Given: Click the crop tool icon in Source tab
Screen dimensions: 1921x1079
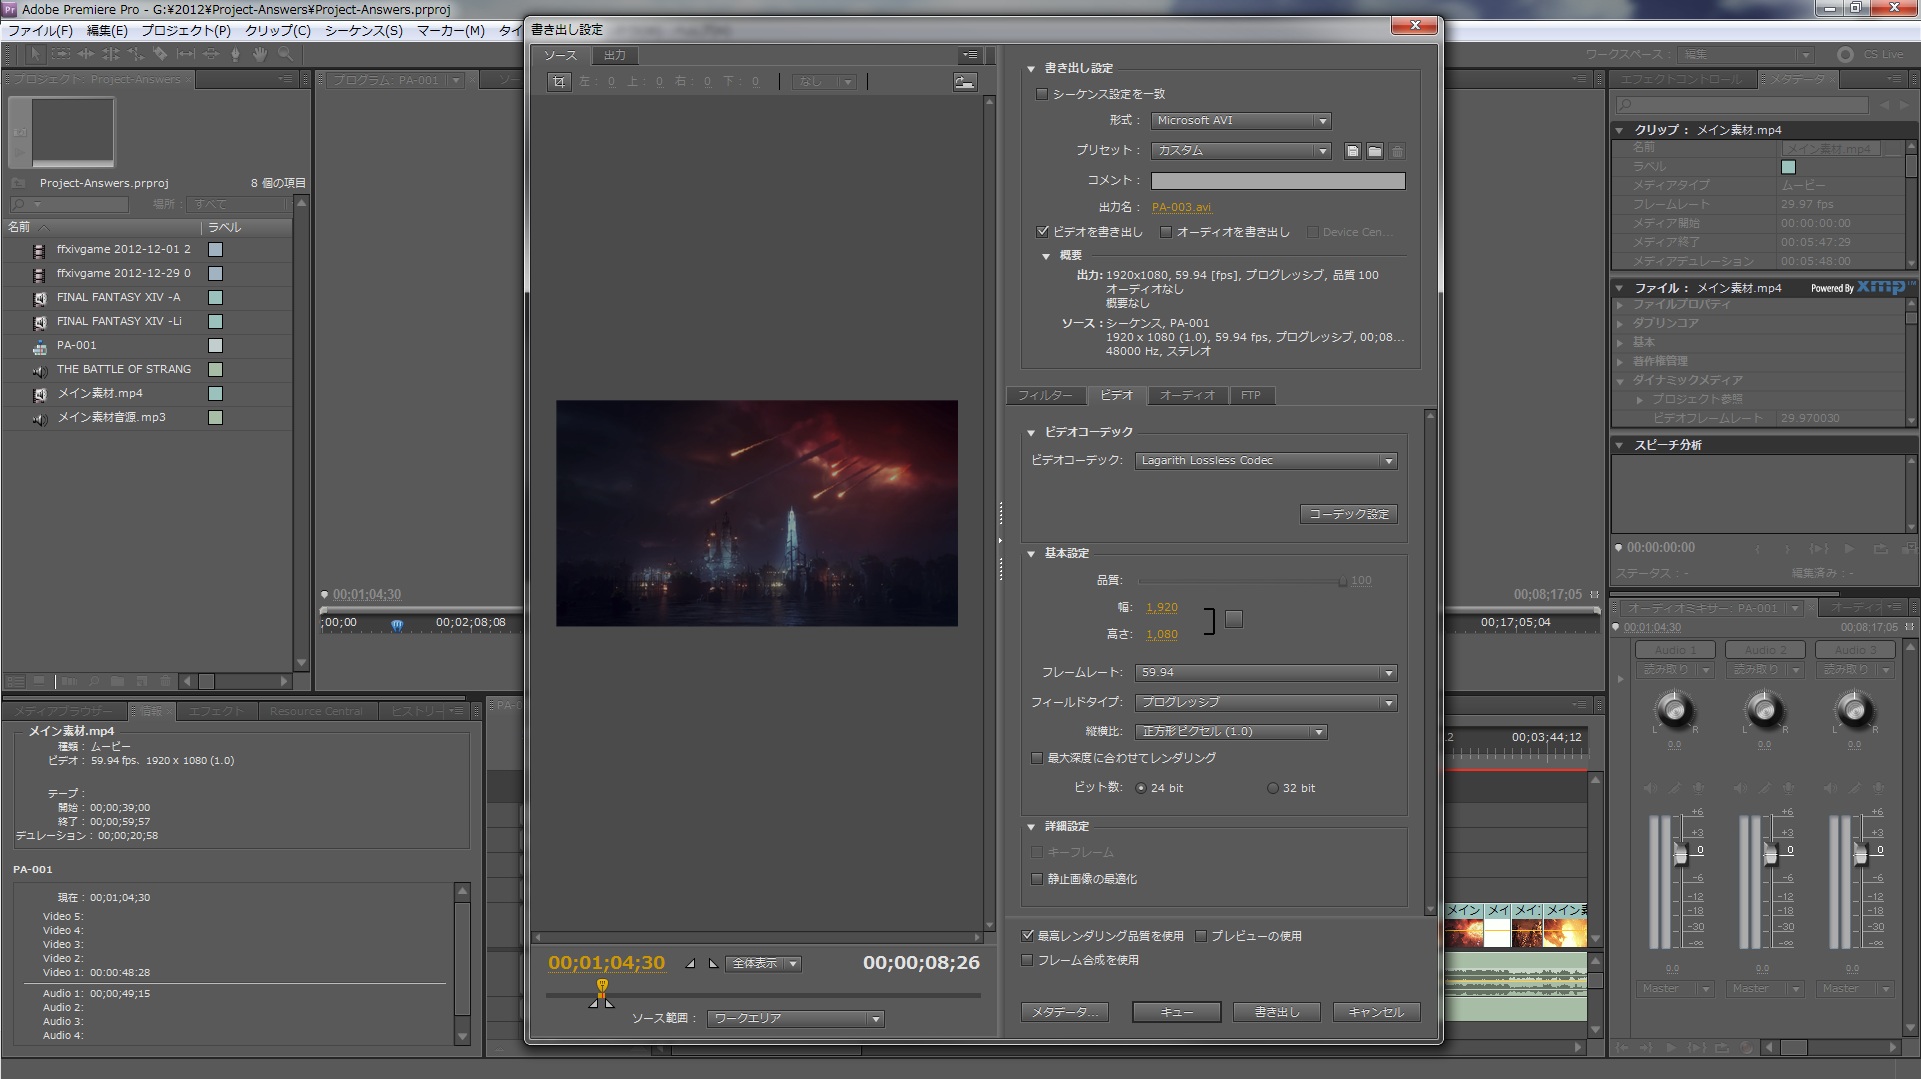Looking at the screenshot, I should tap(559, 82).
